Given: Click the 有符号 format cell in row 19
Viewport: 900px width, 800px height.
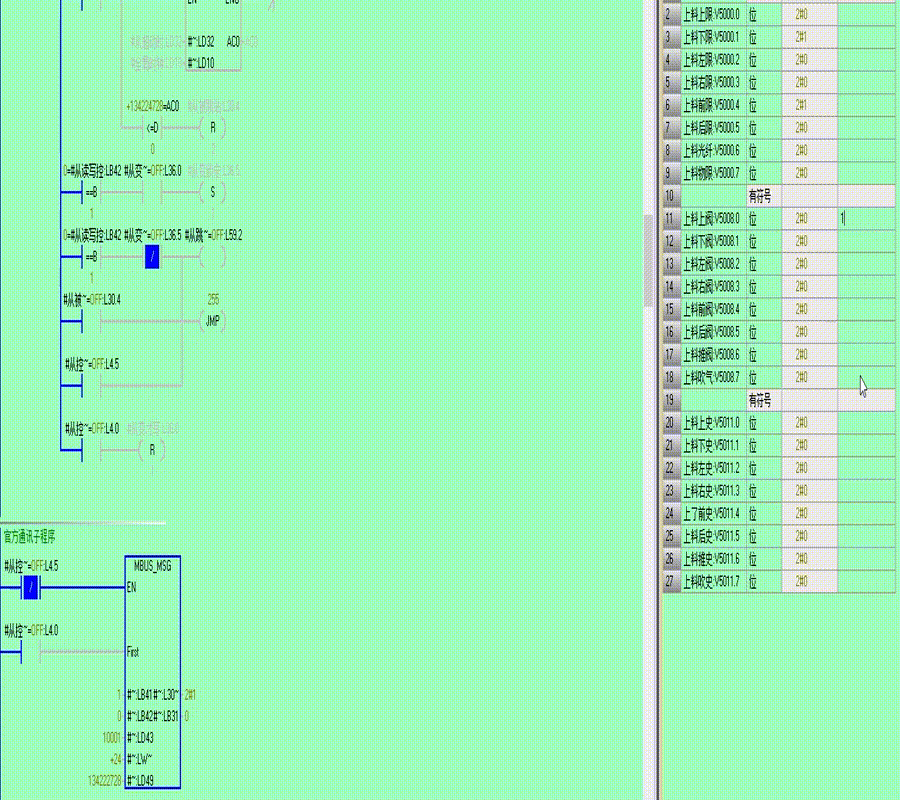Looking at the screenshot, I should 764,400.
